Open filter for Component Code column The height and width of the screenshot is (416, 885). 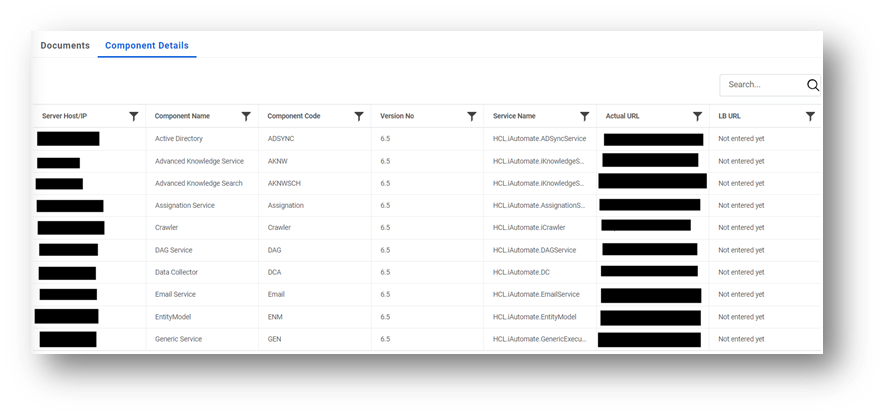(359, 116)
